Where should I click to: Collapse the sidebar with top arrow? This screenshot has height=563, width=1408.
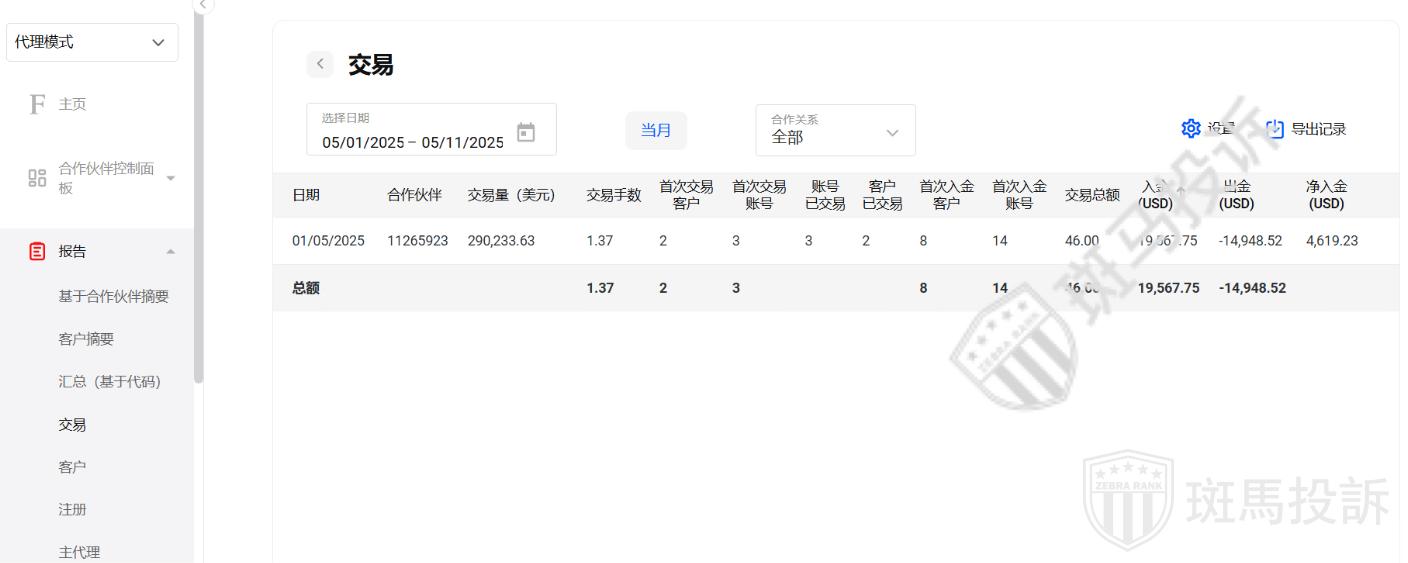tap(205, 5)
